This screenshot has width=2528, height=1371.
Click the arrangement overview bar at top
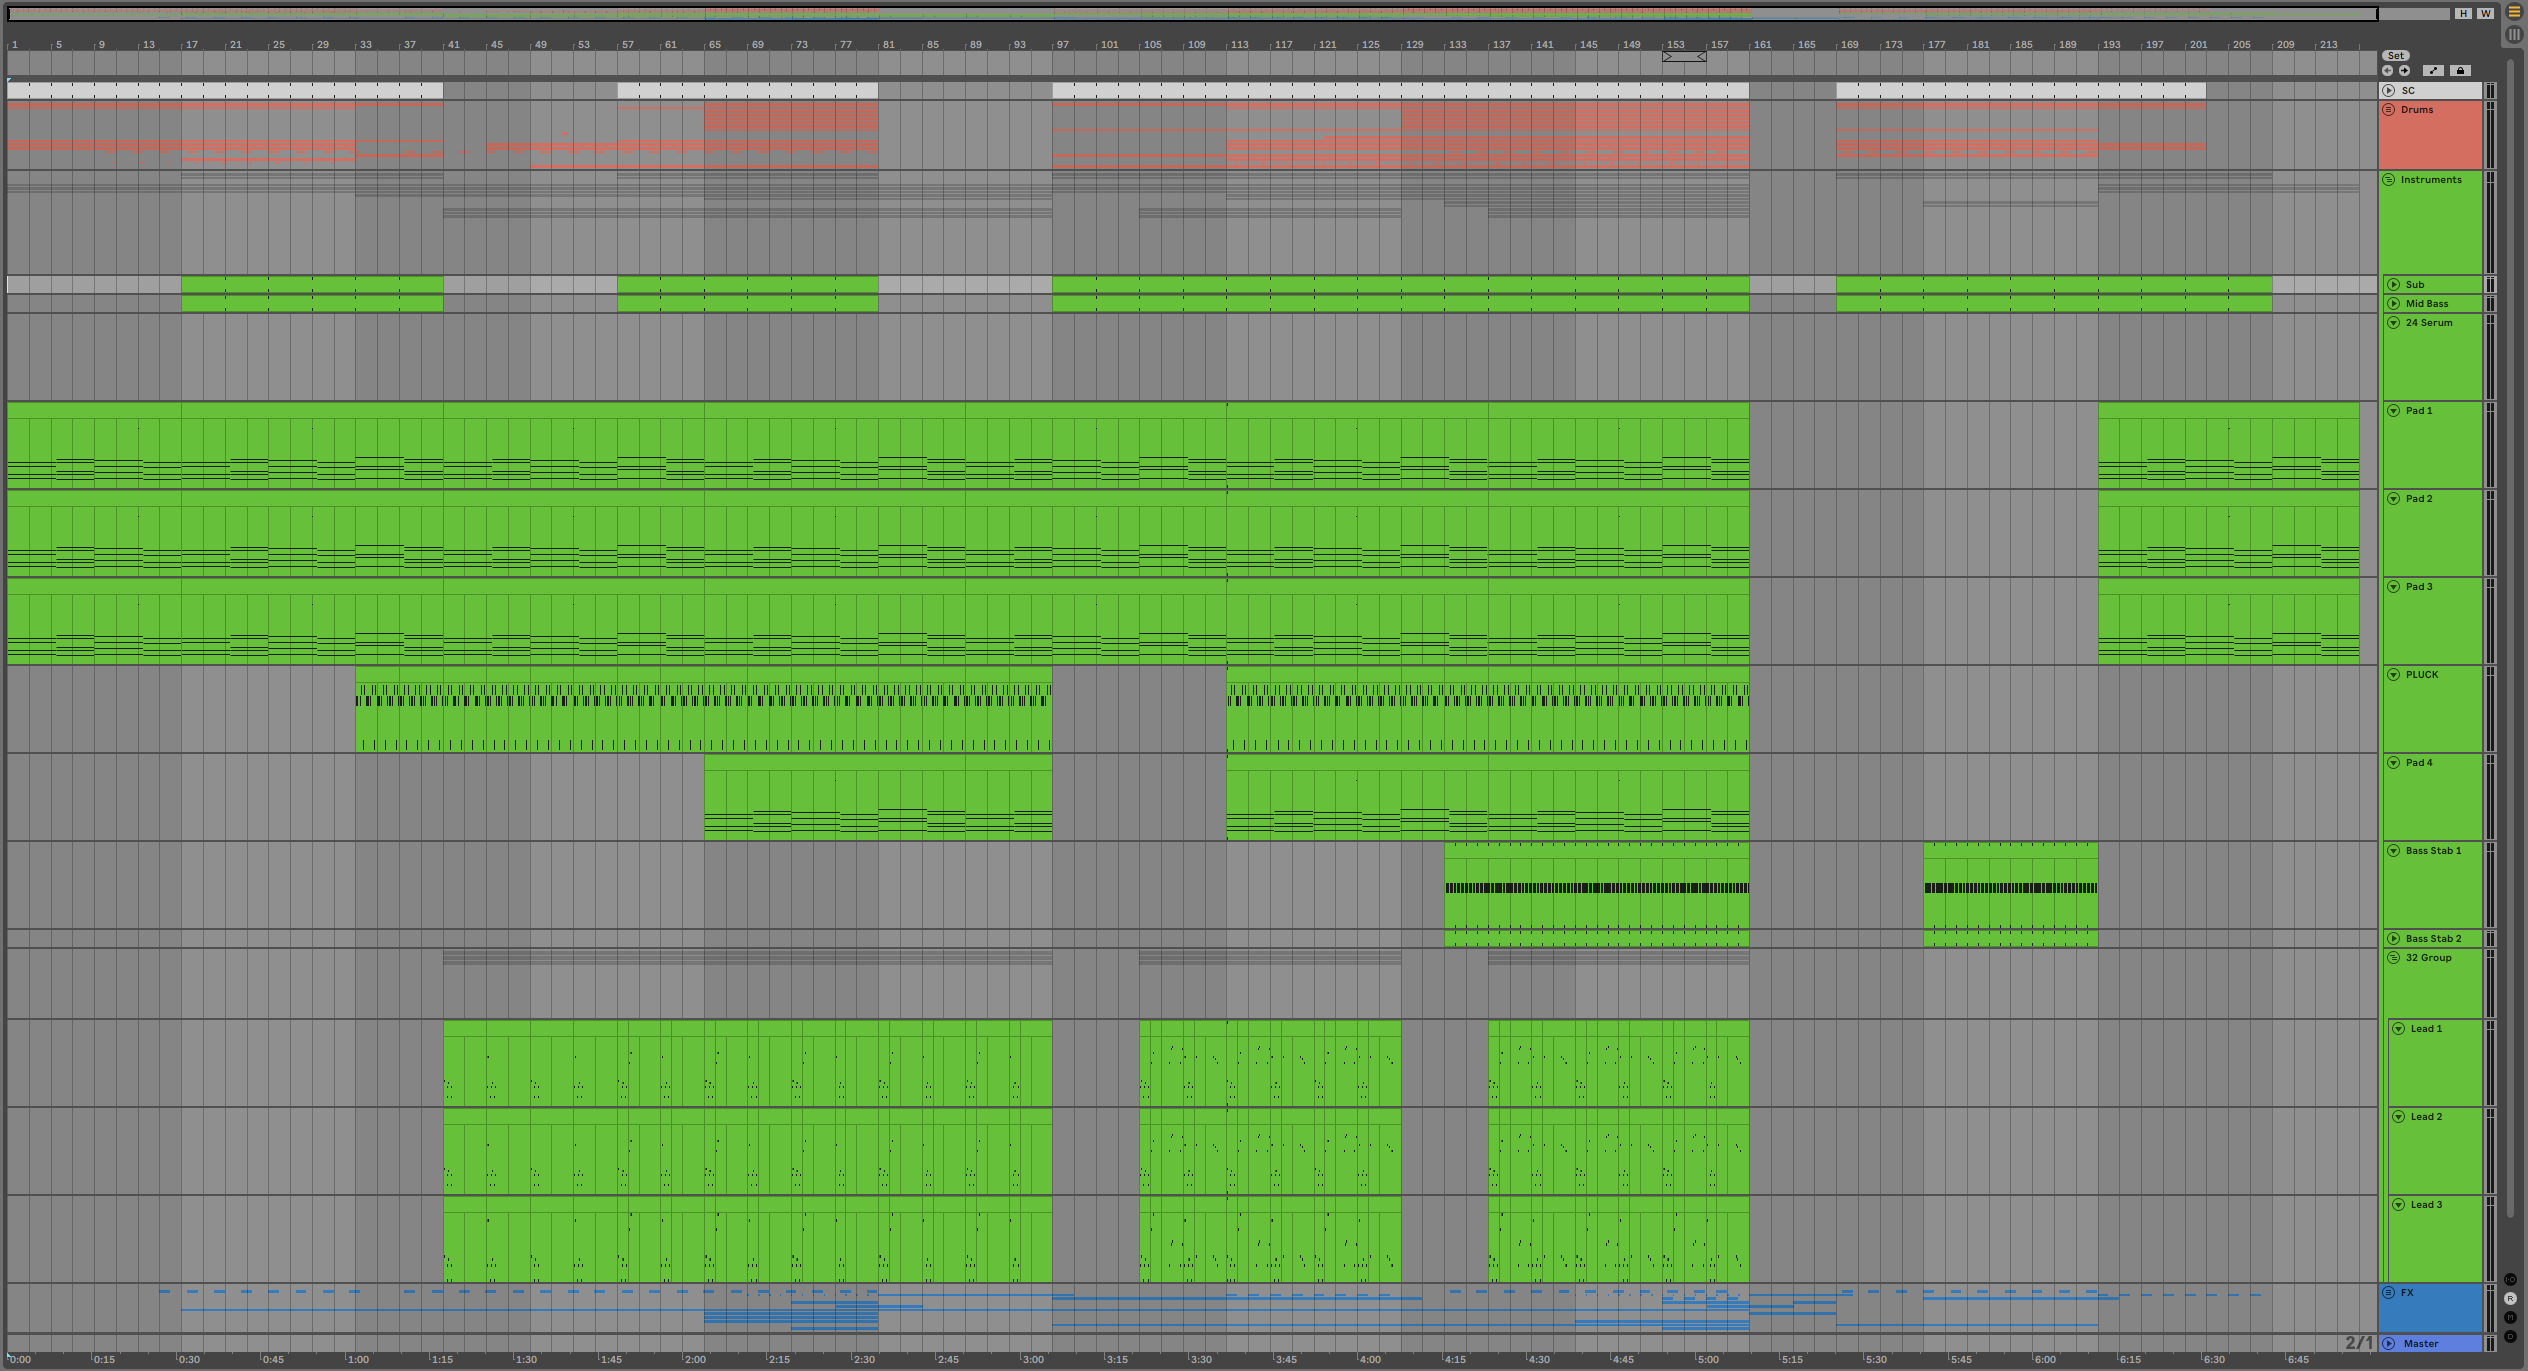[1190, 14]
